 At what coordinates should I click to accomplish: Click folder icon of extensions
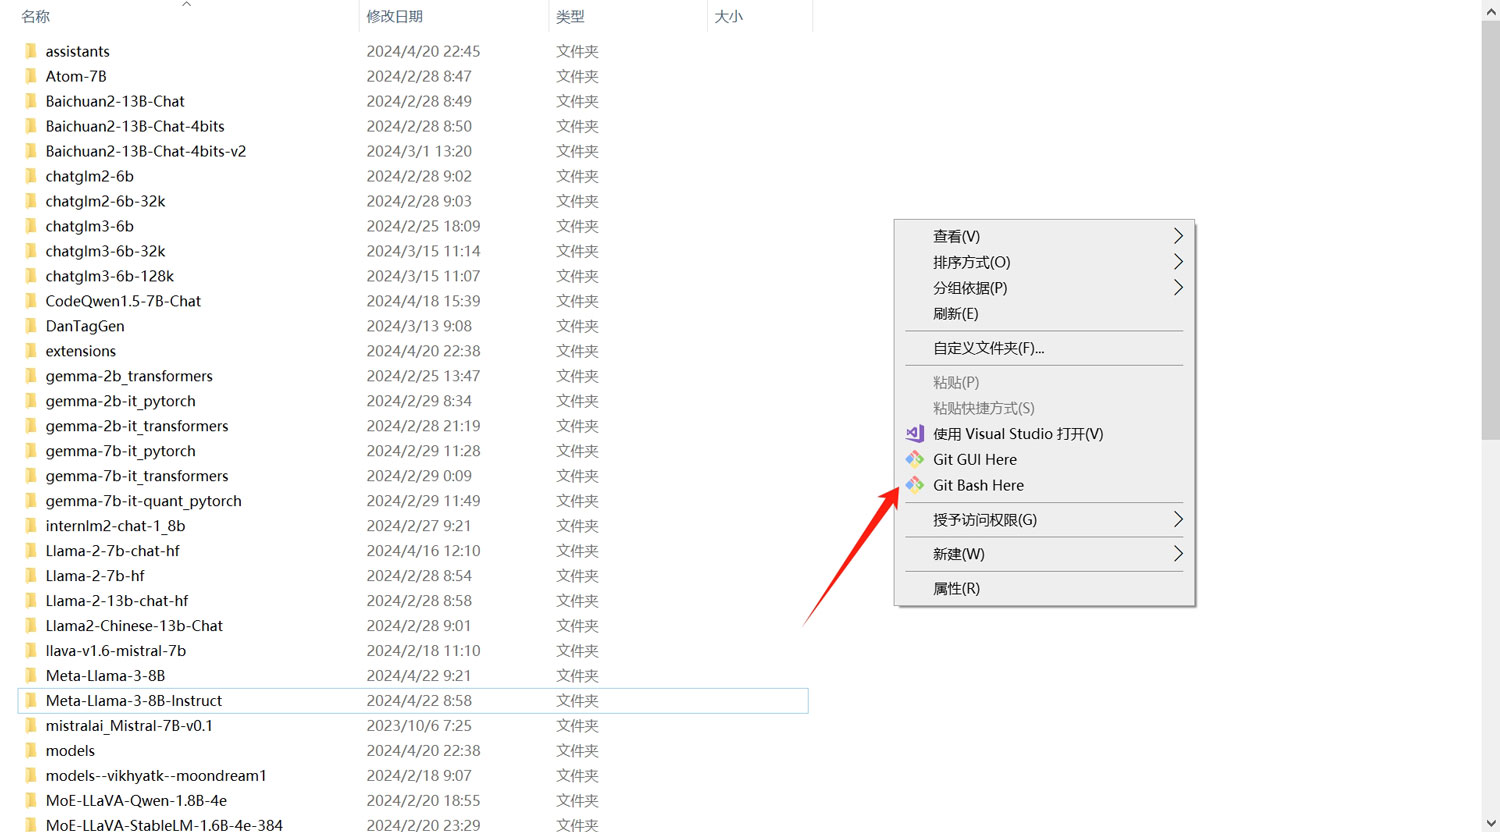click(31, 351)
